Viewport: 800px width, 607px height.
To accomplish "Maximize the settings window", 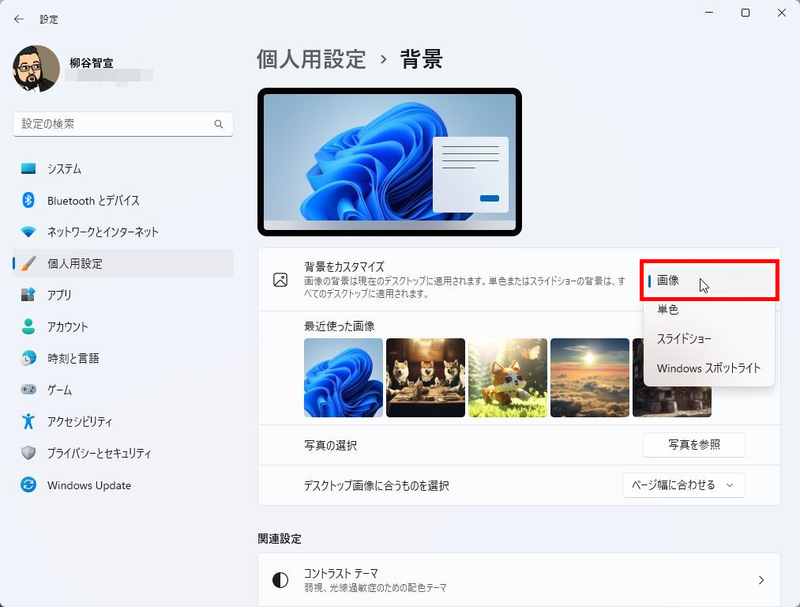I will tap(745, 13).
